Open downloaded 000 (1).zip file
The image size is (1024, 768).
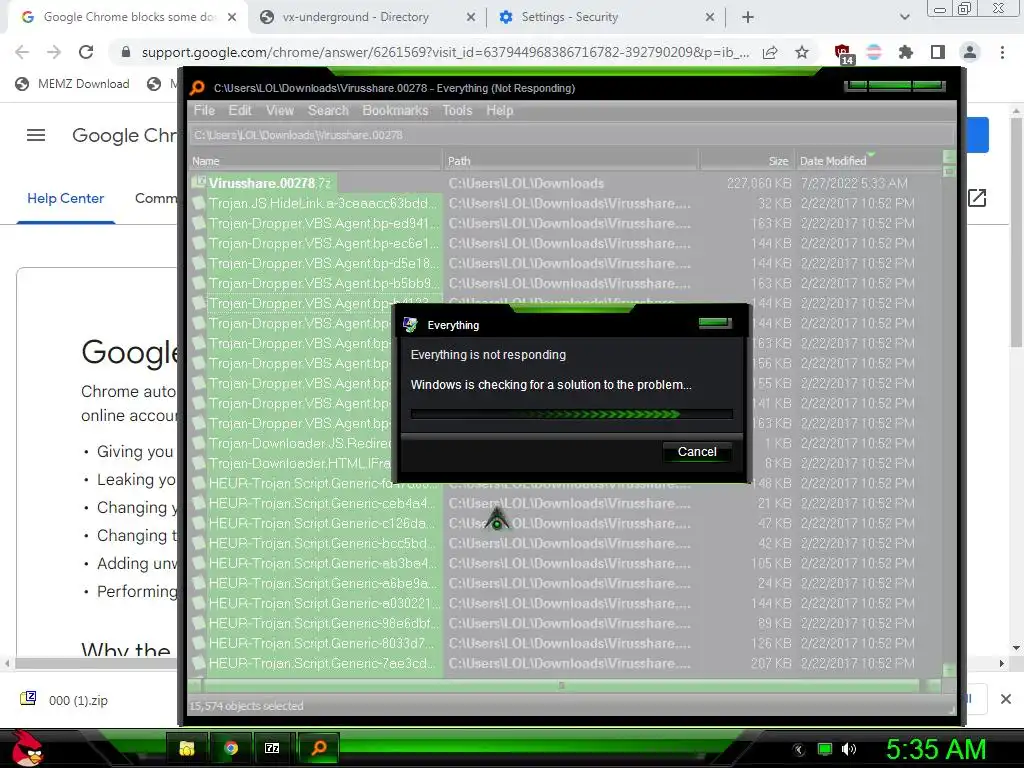(64, 700)
